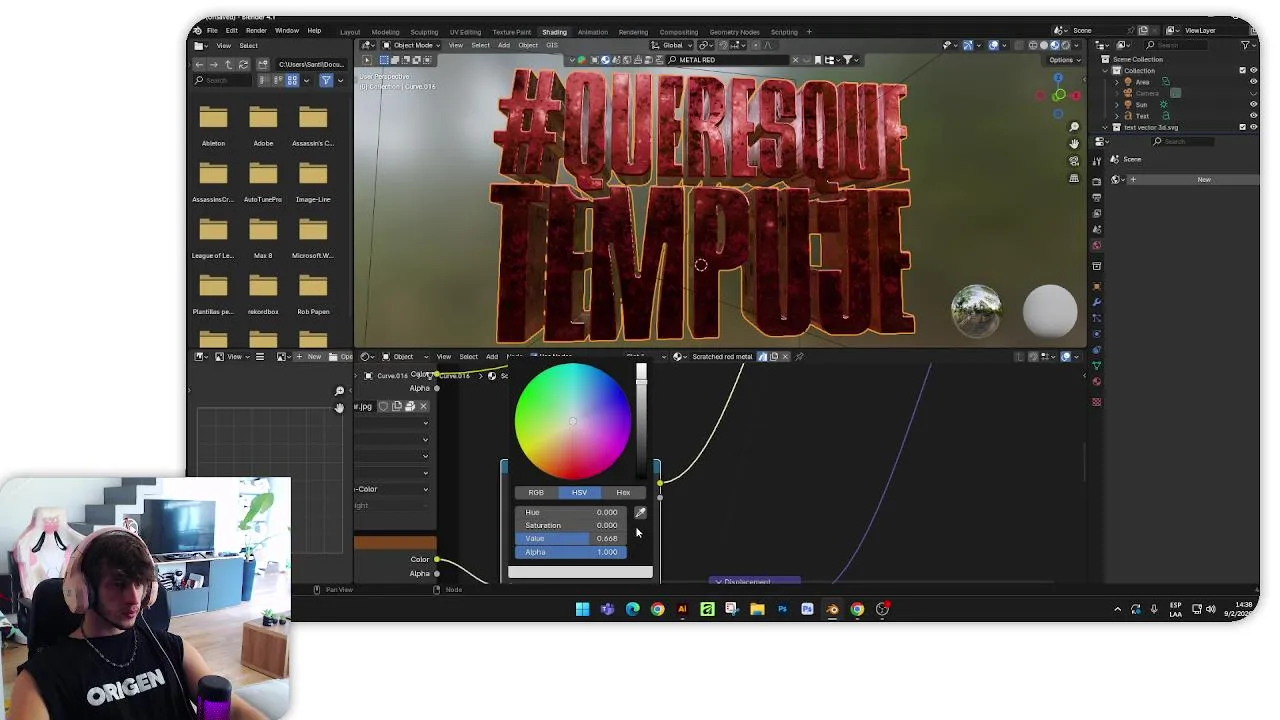Viewport: 1280px width, 720px height.
Task: Toggle camera view icon in the viewport
Action: click(x=1074, y=161)
